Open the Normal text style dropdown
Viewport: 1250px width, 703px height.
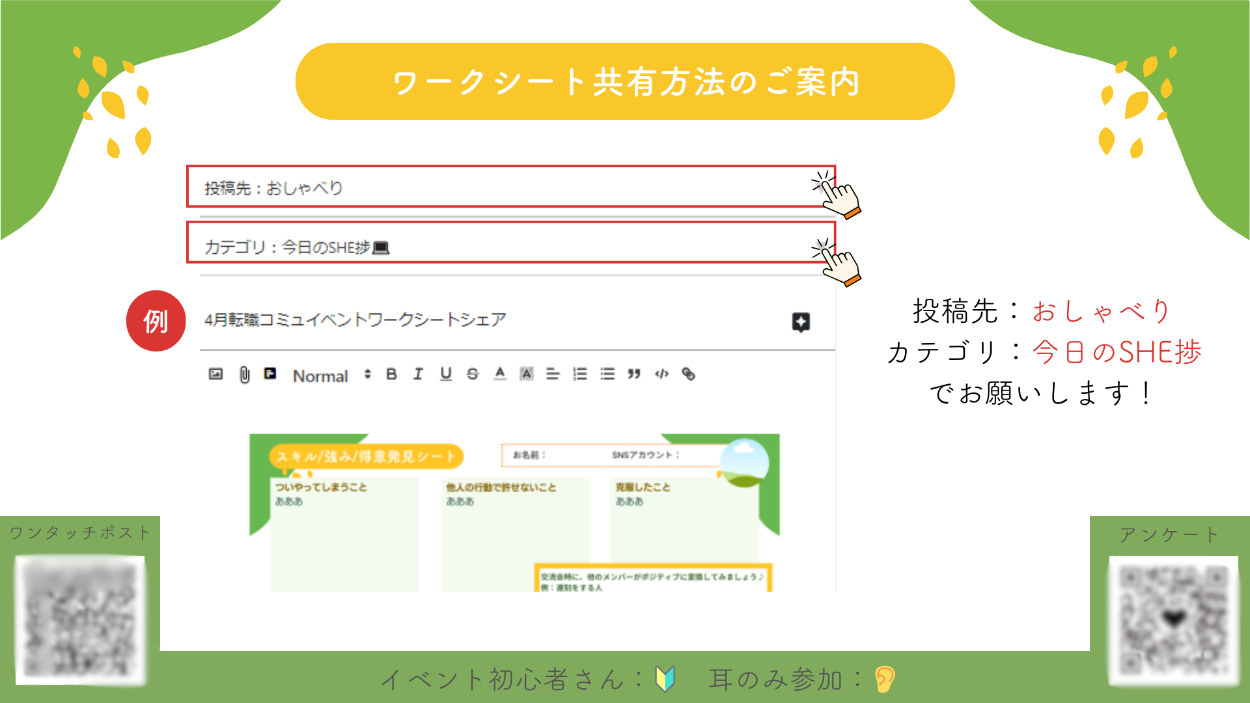click(331, 376)
